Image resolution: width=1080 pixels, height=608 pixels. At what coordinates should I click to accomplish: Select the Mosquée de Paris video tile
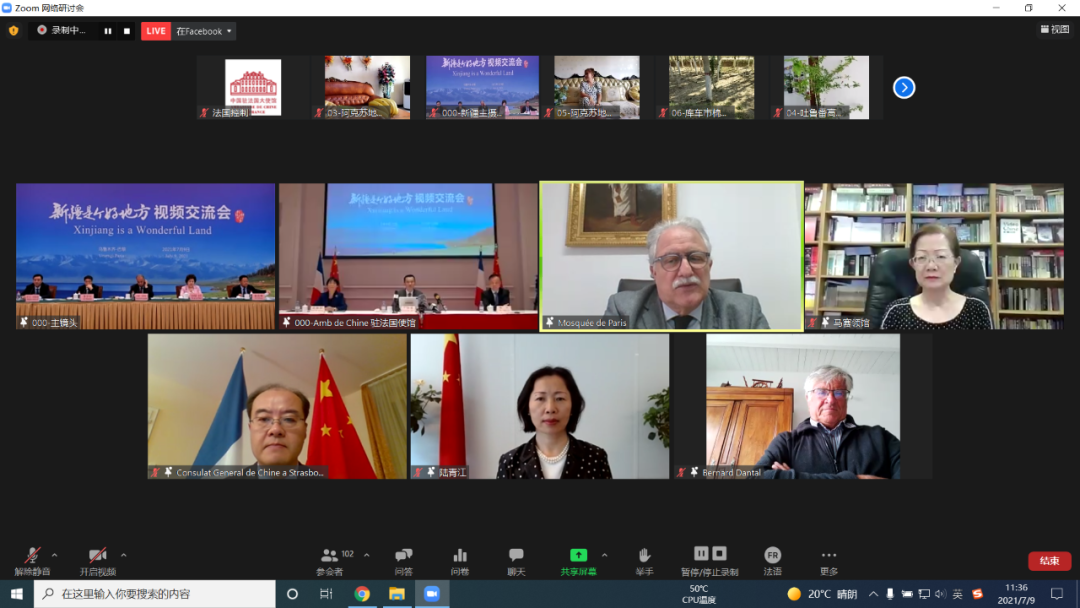tap(671, 256)
